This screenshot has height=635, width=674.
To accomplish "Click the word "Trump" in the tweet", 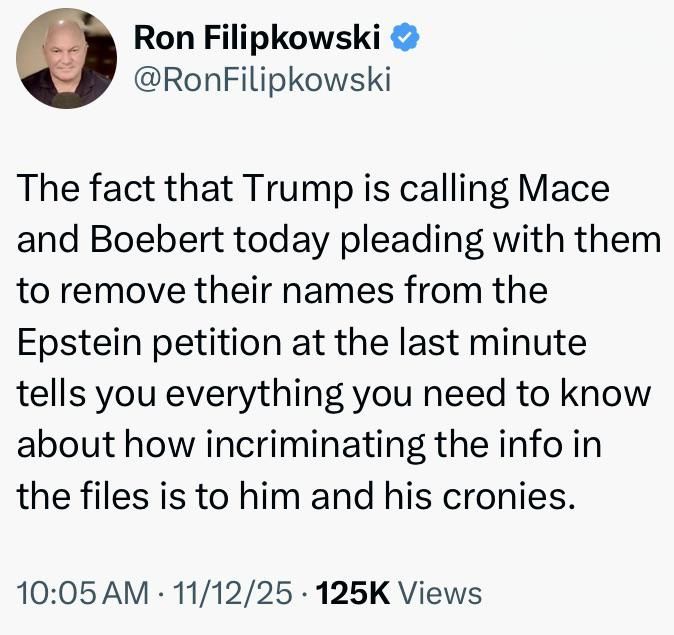I will click(298, 190).
